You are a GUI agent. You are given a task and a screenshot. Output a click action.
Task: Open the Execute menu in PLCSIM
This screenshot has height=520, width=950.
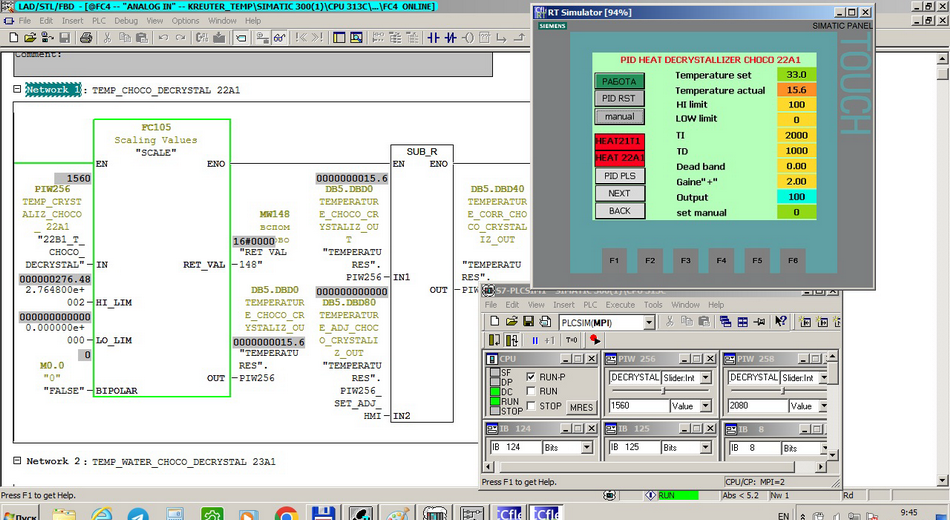[x=620, y=305]
